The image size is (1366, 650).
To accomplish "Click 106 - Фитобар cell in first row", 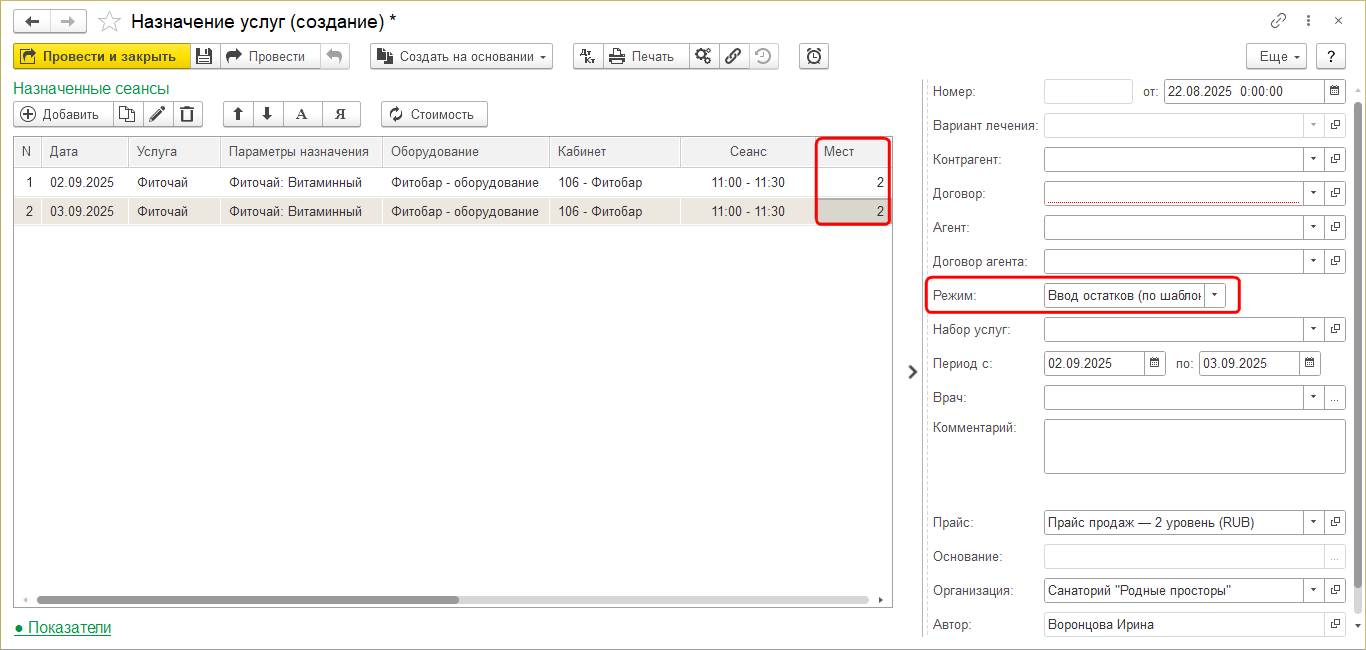I will click(x=615, y=183).
